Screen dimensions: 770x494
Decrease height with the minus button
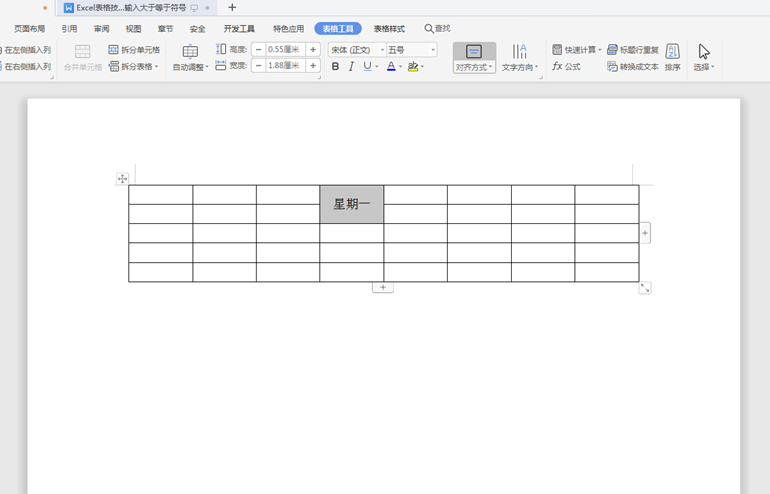pyautogui.click(x=258, y=50)
